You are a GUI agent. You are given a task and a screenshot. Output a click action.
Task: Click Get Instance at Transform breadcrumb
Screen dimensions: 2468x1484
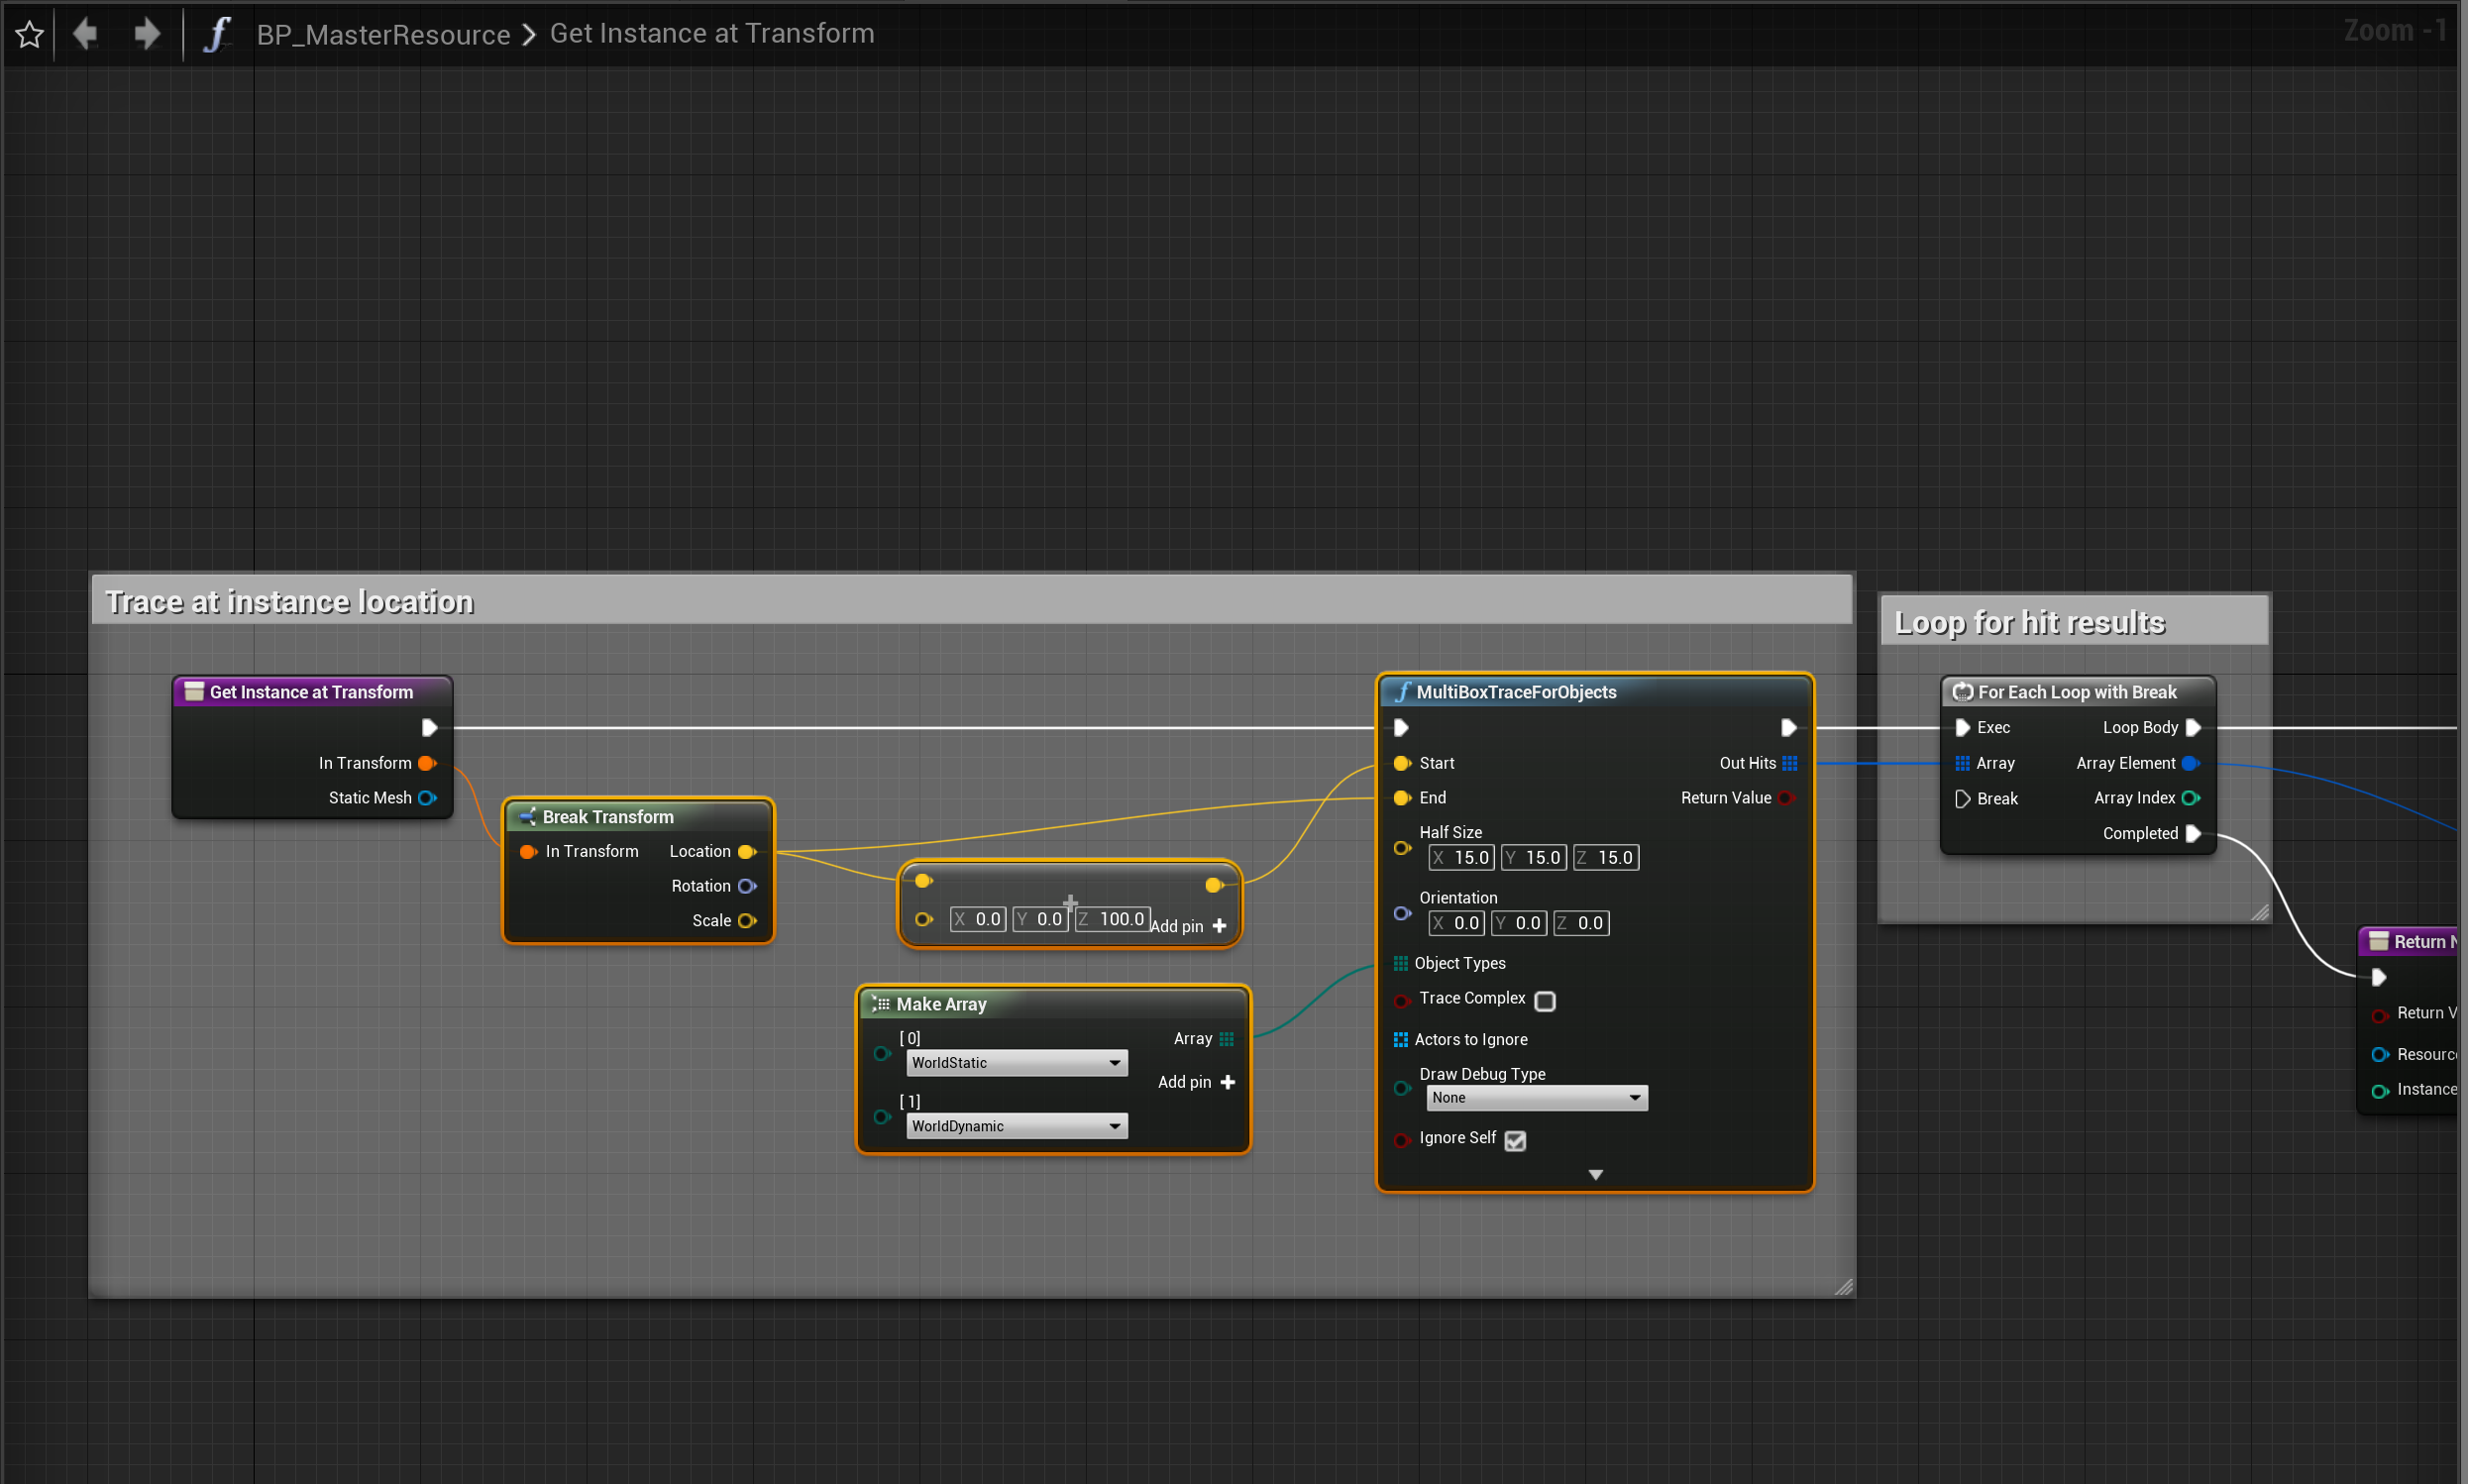pyautogui.click(x=712, y=34)
